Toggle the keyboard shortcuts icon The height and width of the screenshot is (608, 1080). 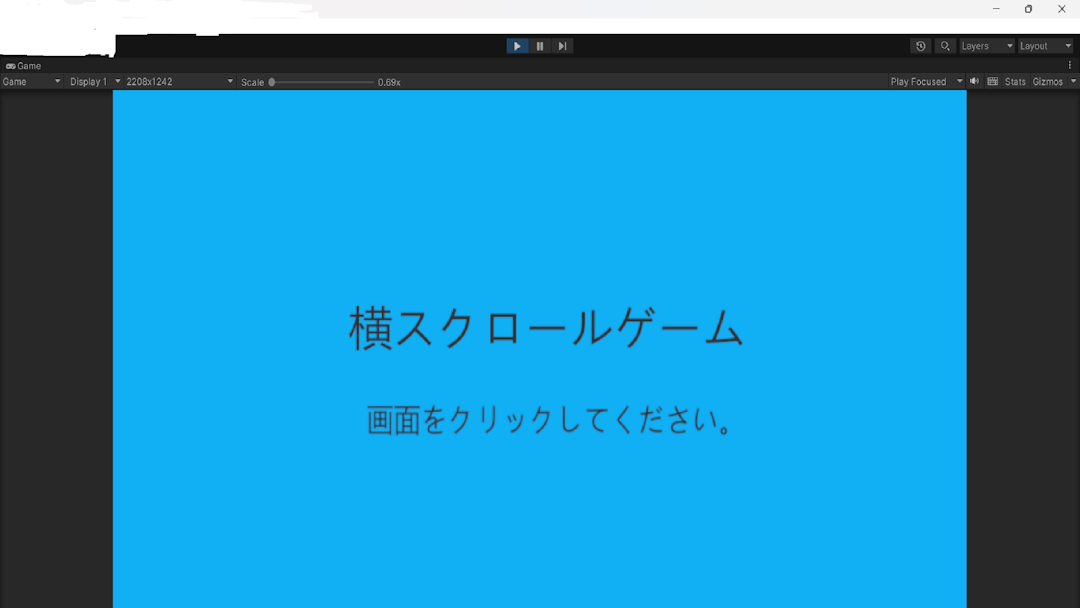click(x=993, y=81)
